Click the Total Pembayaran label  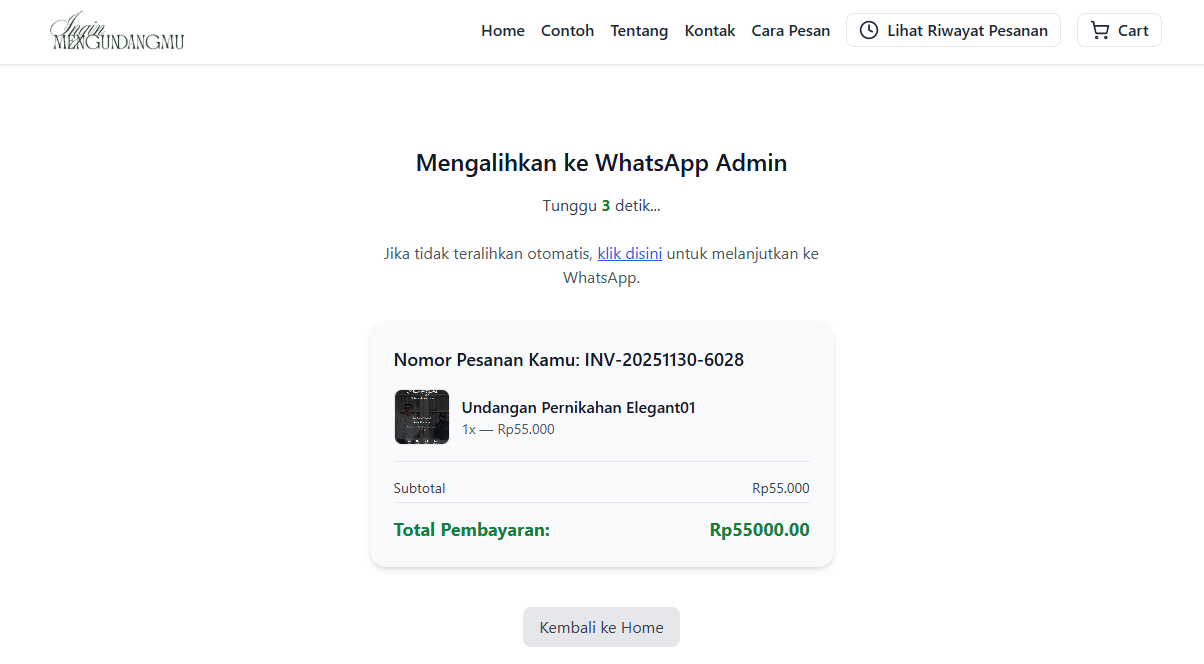click(x=471, y=530)
